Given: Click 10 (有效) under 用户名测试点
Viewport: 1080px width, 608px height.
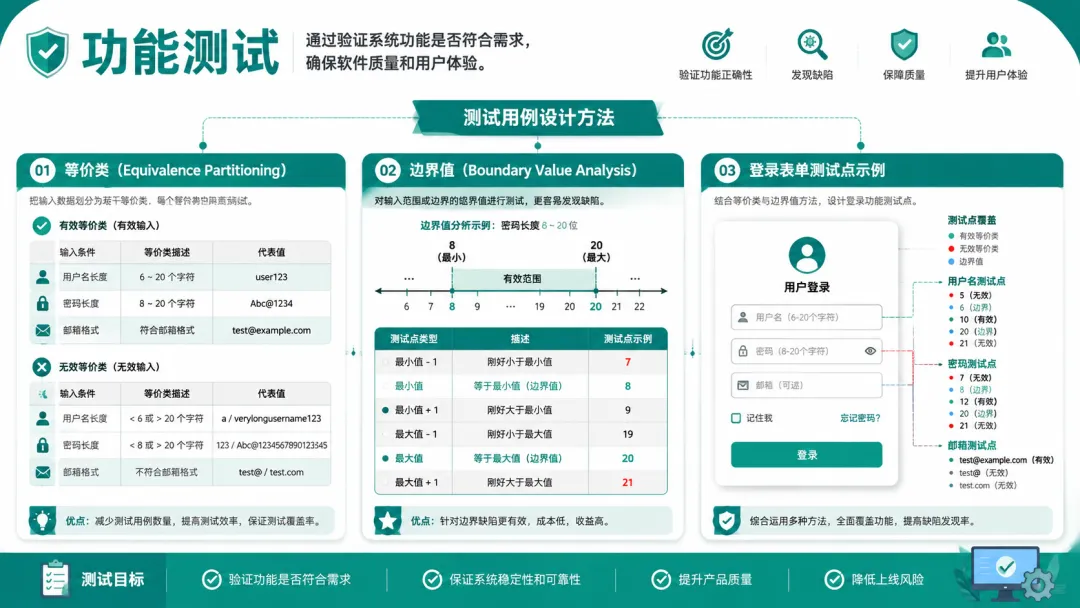Looking at the screenshot, I should (x=977, y=319).
